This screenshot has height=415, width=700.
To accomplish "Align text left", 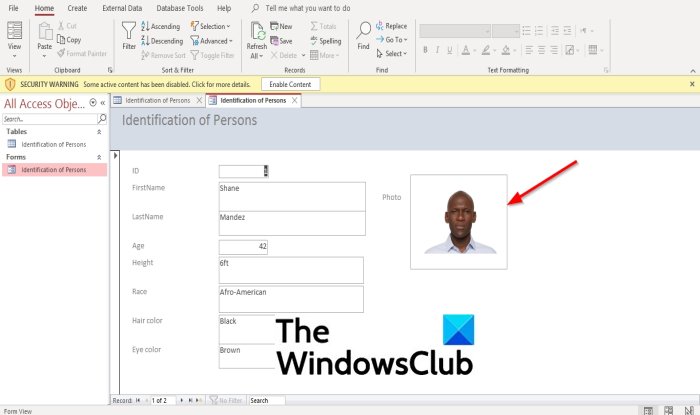I will point(529,50).
